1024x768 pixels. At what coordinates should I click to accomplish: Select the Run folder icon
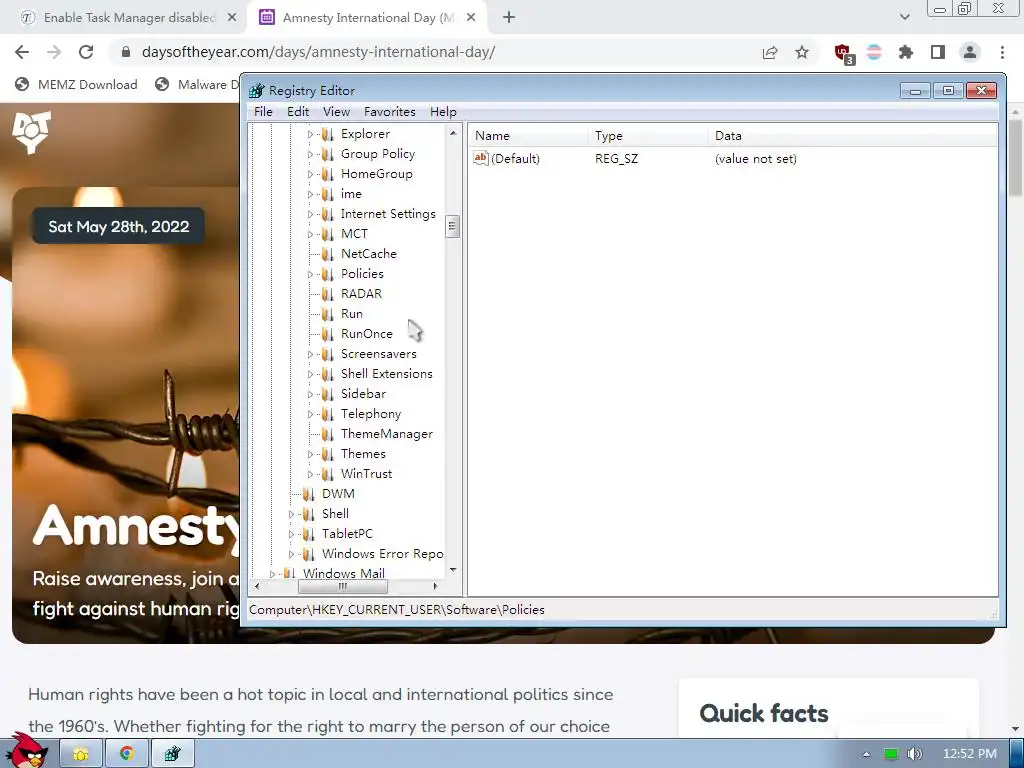[327, 314]
